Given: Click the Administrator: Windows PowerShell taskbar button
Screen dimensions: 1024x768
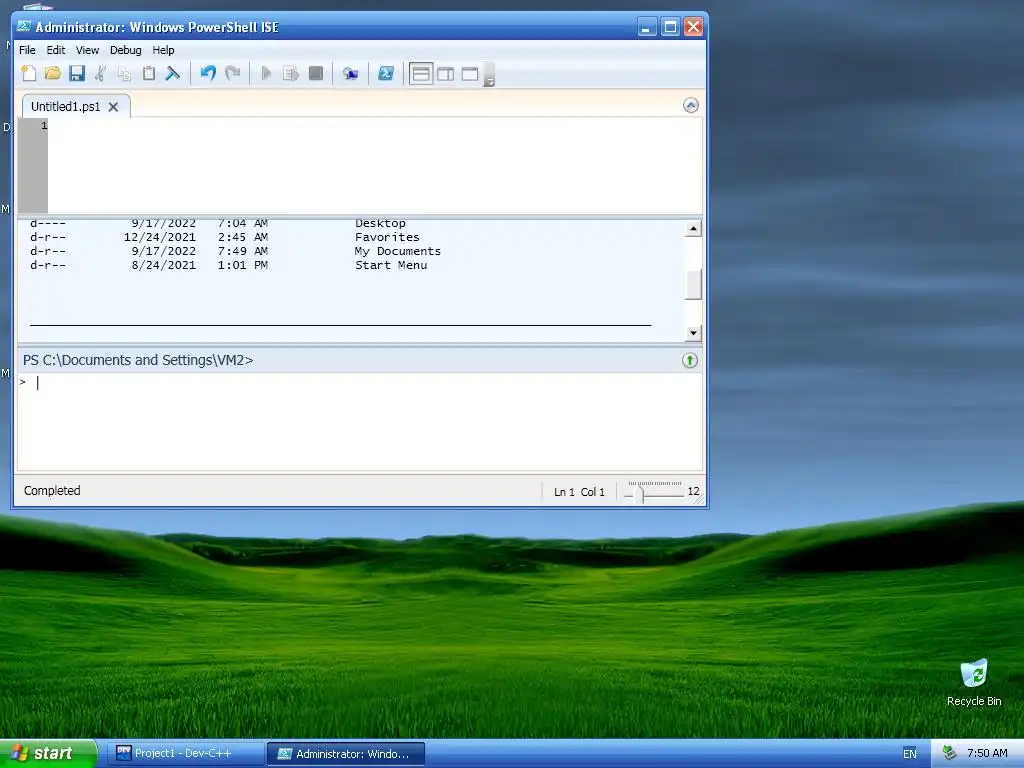Looking at the screenshot, I should 346,754.
